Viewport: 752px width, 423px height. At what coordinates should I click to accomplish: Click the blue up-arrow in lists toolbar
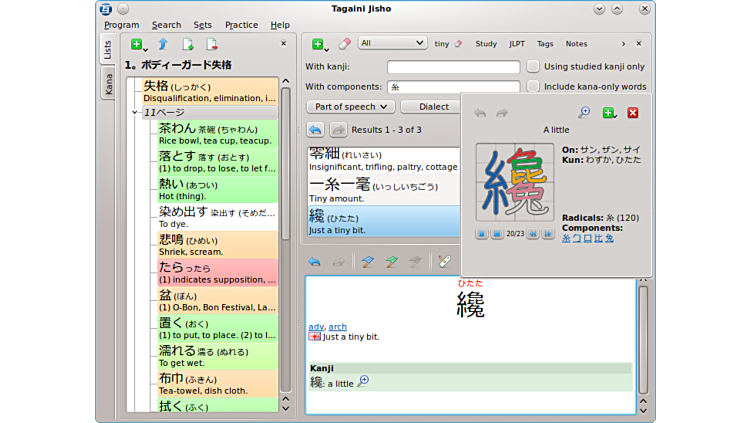pyautogui.click(x=162, y=44)
